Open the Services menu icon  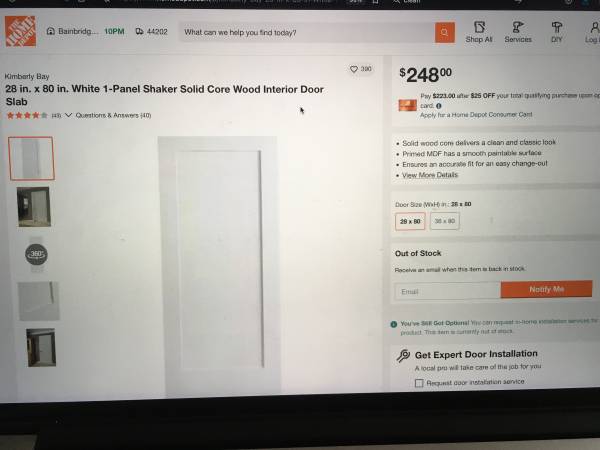point(518,27)
